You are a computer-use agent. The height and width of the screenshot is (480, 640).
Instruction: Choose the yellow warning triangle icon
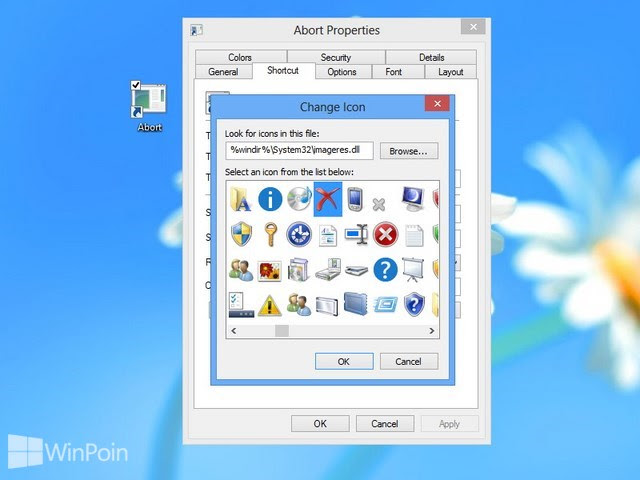tap(269, 306)
